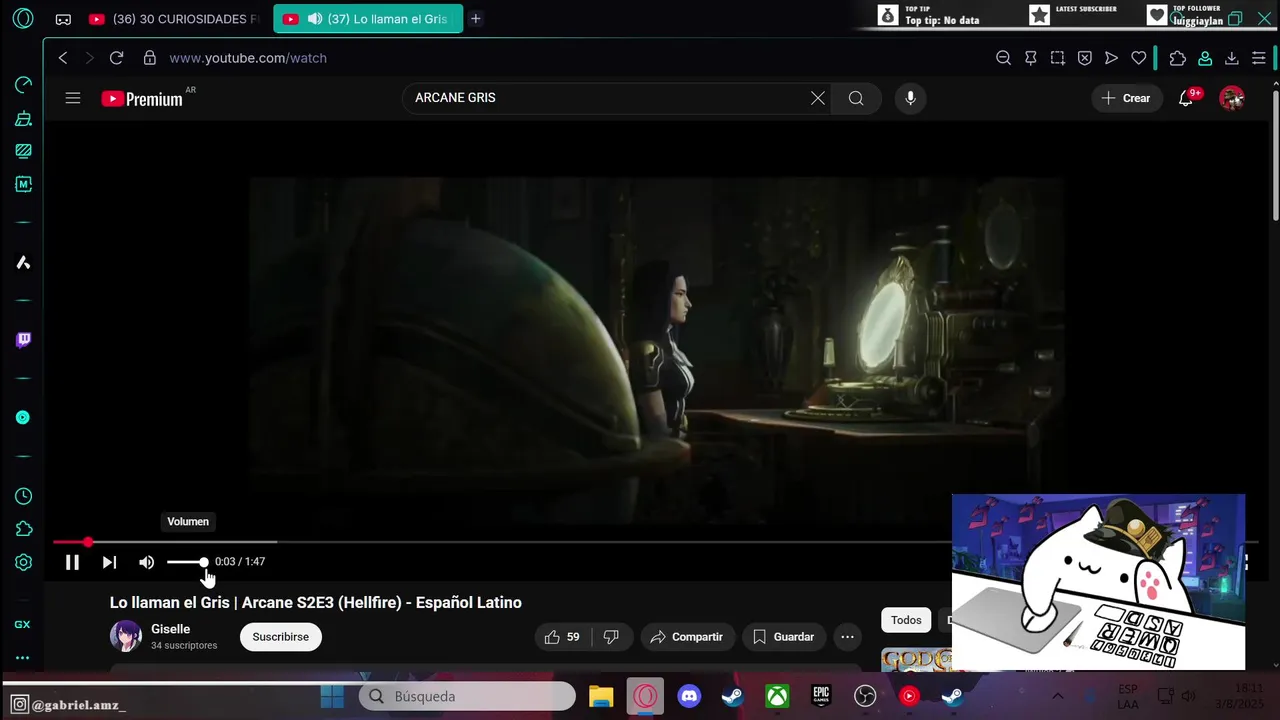
Task: Open a new browser tab
Action: click(476, 19)
